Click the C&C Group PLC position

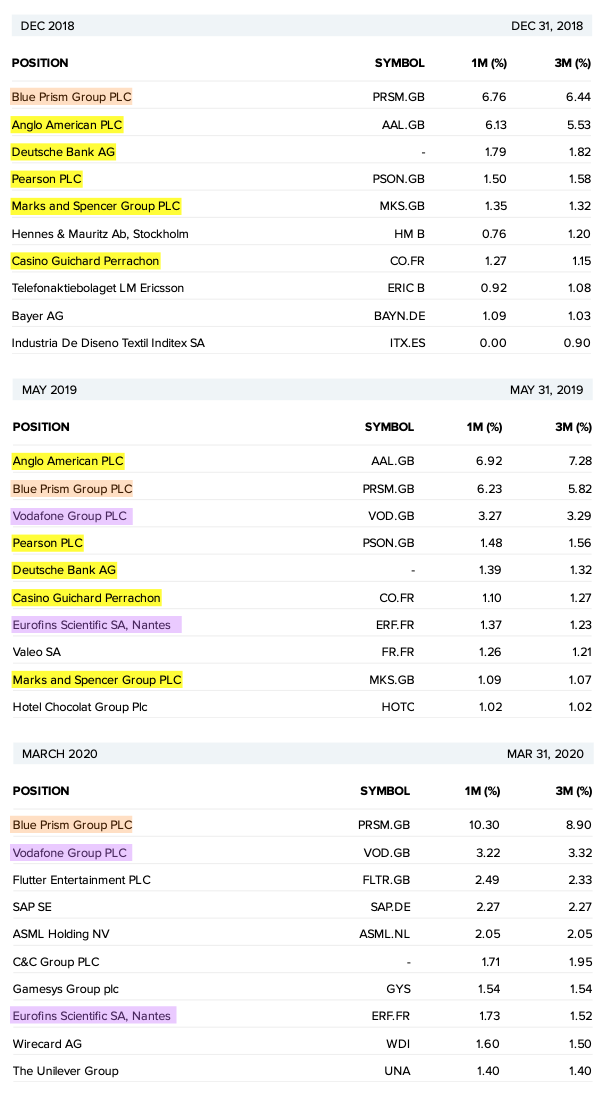tap(56, 962)
